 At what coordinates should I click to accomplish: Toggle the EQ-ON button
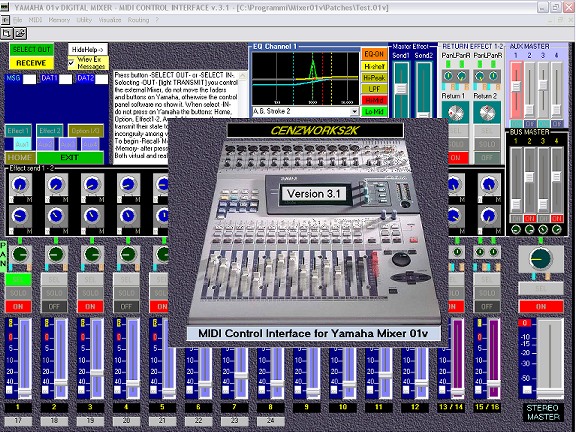(374, 54)
